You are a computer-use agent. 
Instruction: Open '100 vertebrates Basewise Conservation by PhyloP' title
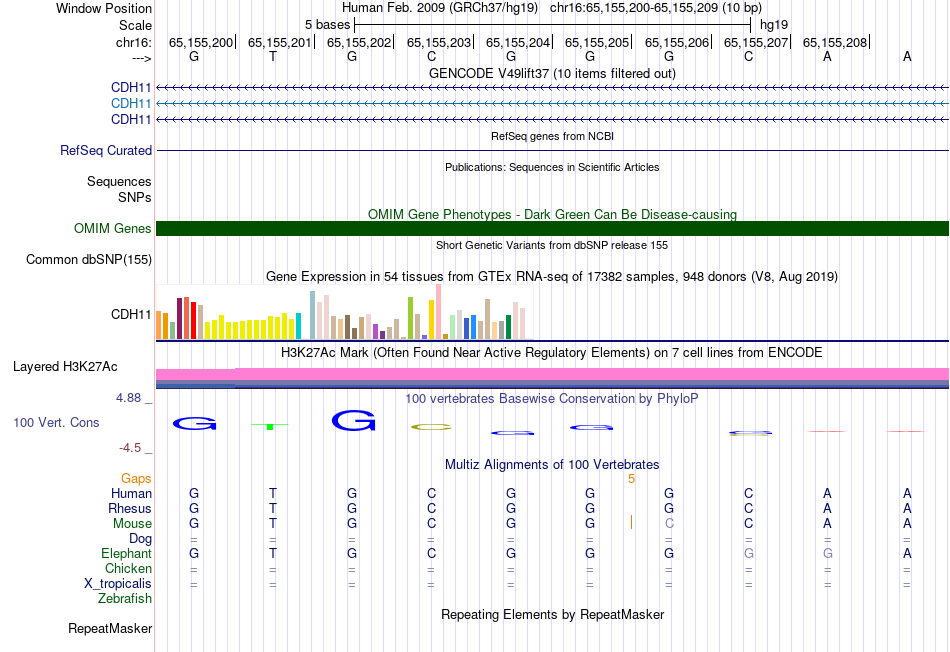552,399
